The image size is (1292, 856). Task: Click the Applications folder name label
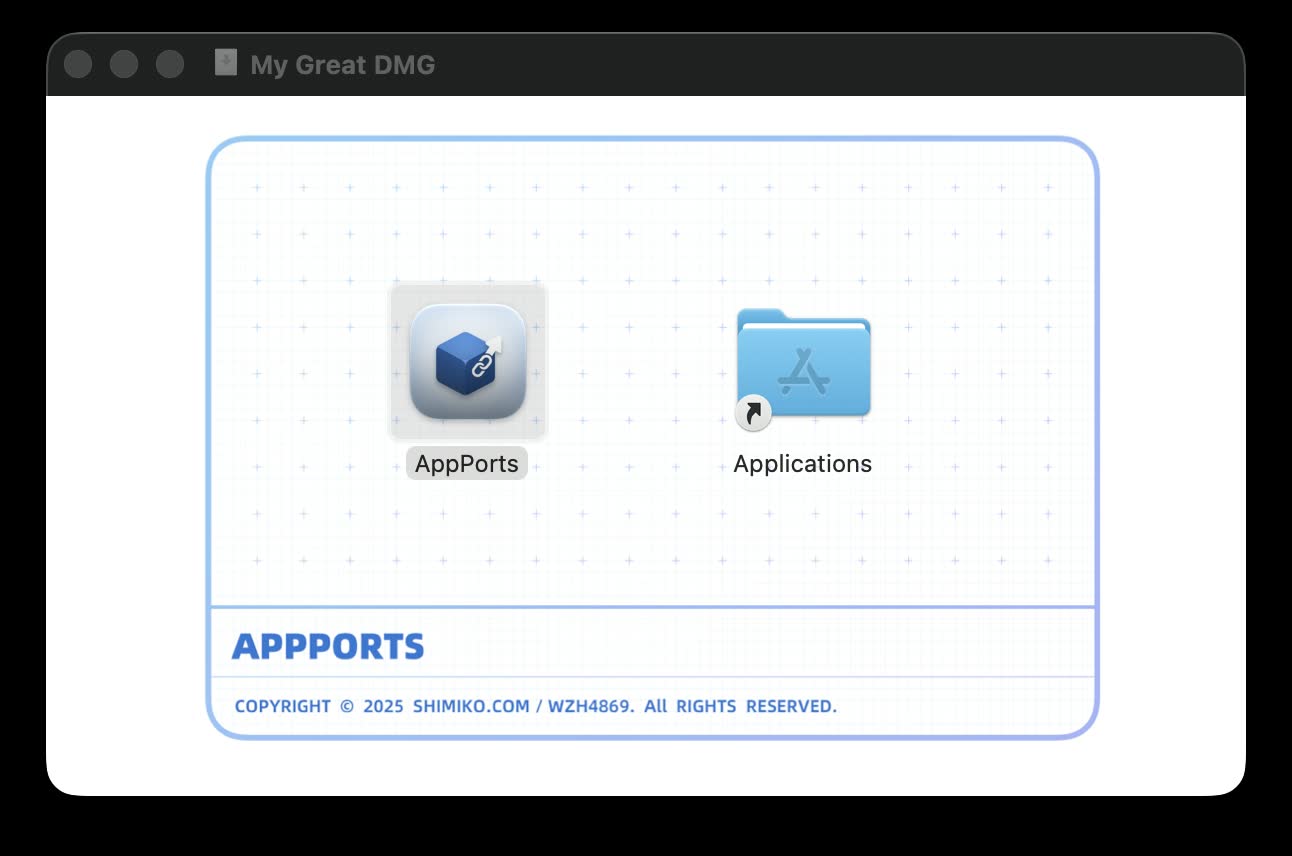802,464
